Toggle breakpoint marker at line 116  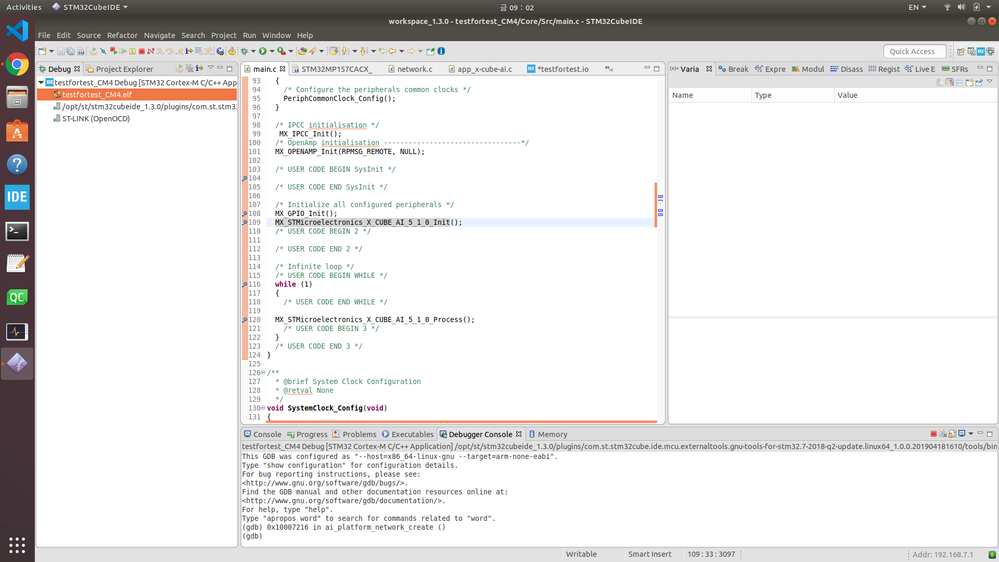pos(245,284)
